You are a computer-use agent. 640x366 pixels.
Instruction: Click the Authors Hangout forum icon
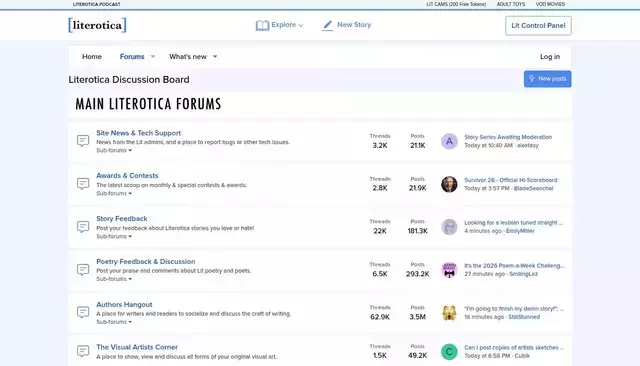pos(83,312)
